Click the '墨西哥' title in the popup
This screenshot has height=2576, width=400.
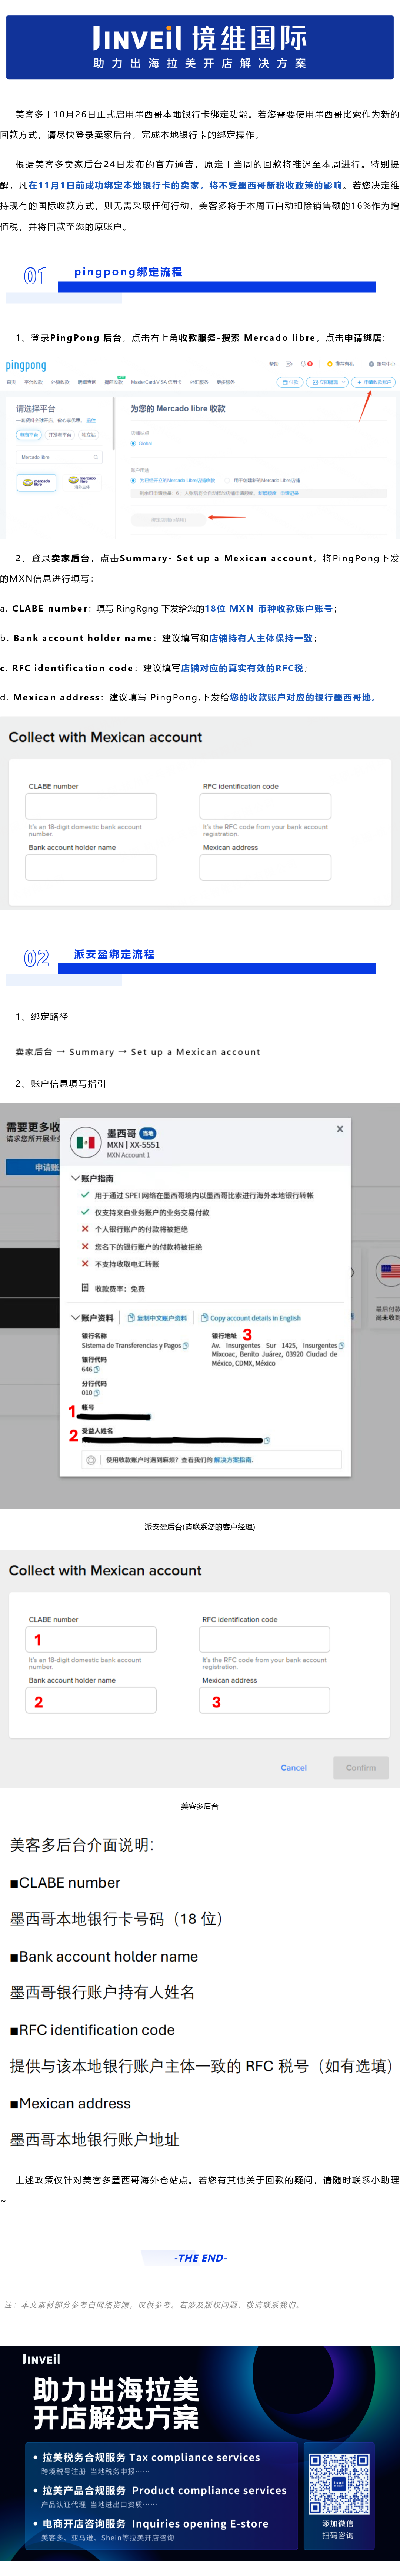[x=121, y=1133]
